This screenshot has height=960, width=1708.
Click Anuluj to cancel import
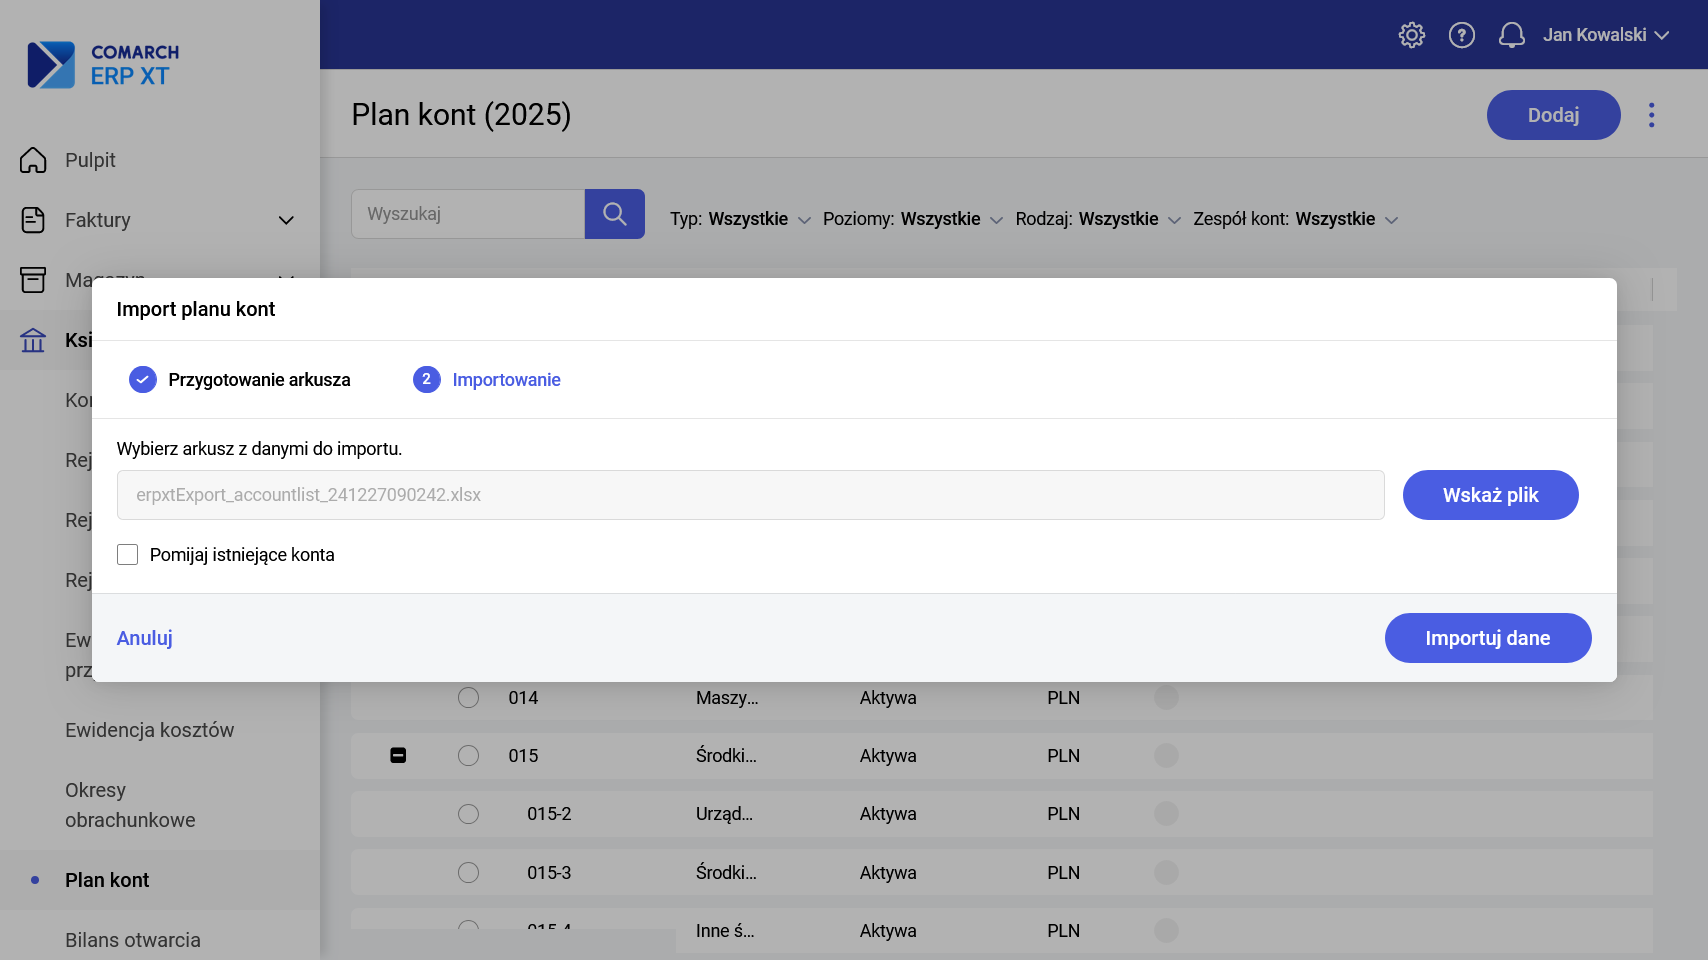tap(145, 638)
